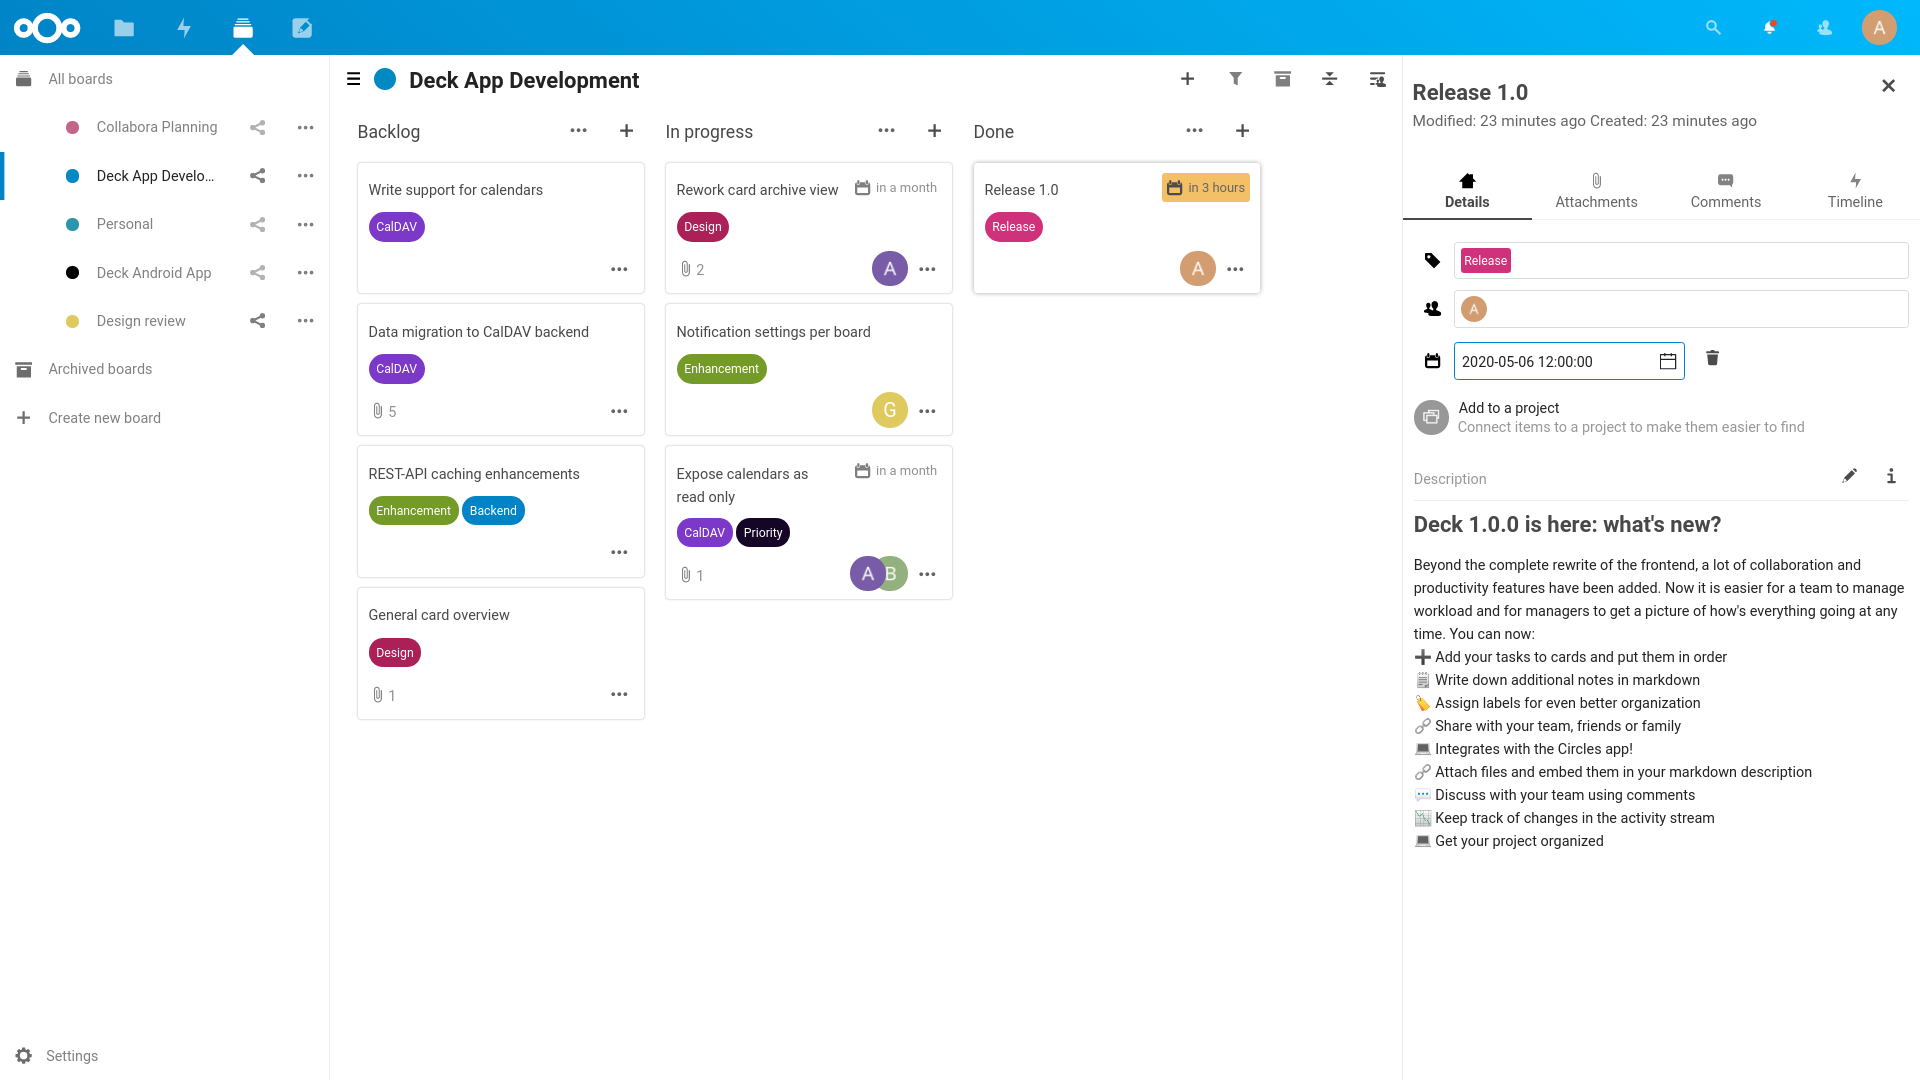The image size is (1920, 1080).
Task: Click the add card icon in Done column
Action: point(1242,131)
